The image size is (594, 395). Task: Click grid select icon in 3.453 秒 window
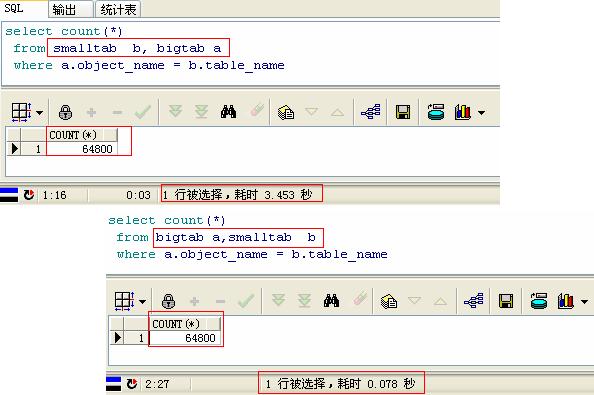click(x=22, y=112)
